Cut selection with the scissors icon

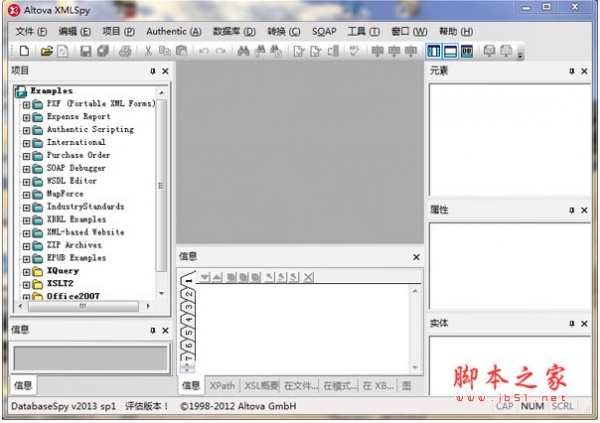tap(148, 51)
